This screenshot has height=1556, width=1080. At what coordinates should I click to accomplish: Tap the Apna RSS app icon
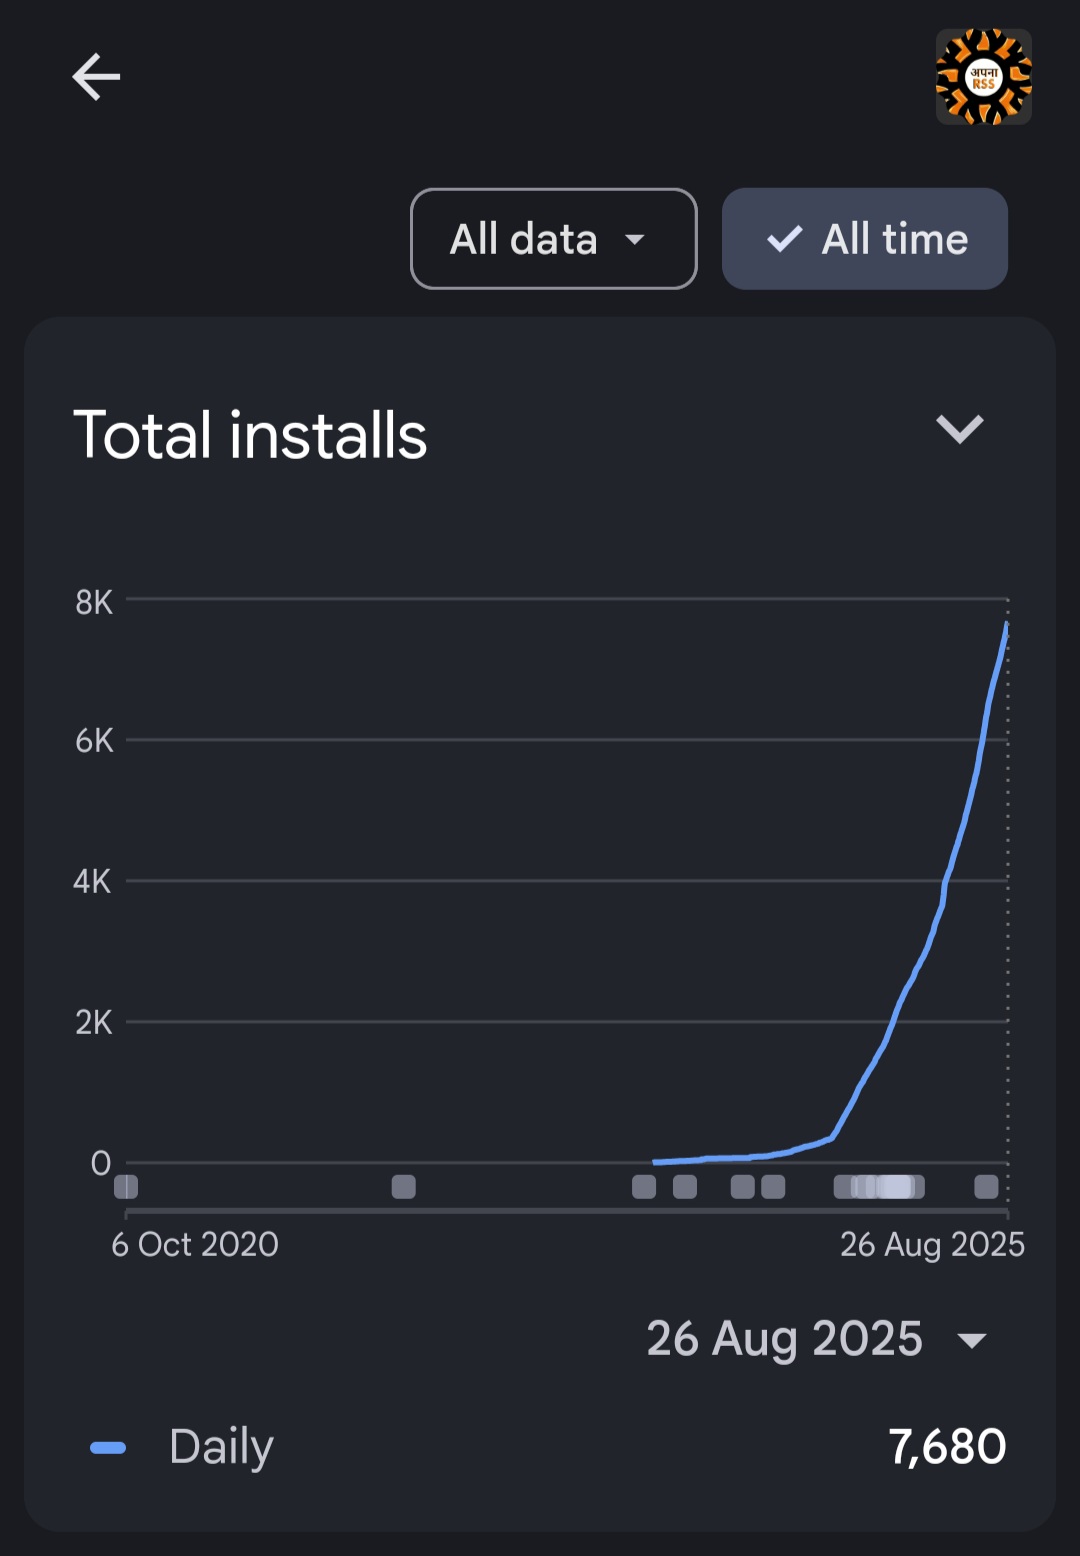pos(983,77)
